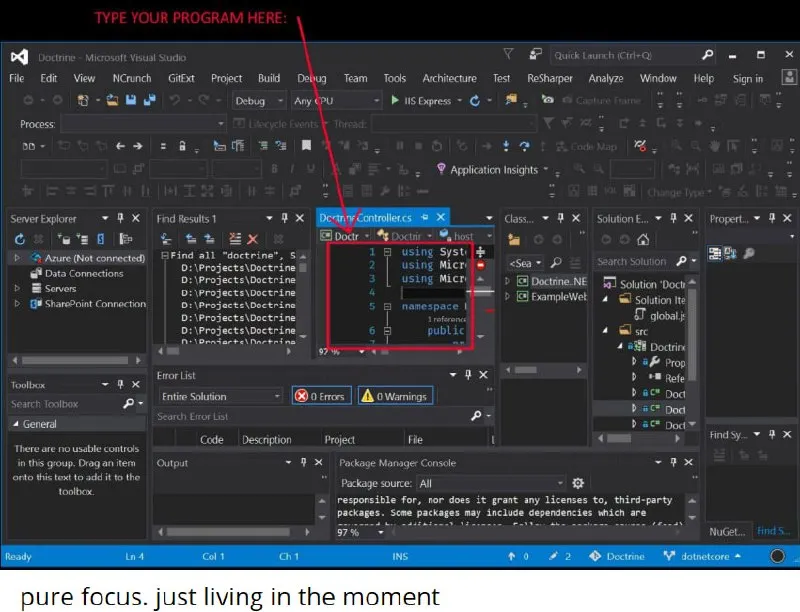The width and height of the screenshot is (800, 612).
Task: Toggle auto-hide pin on Server Explorer
Action: tap(120, 218)
